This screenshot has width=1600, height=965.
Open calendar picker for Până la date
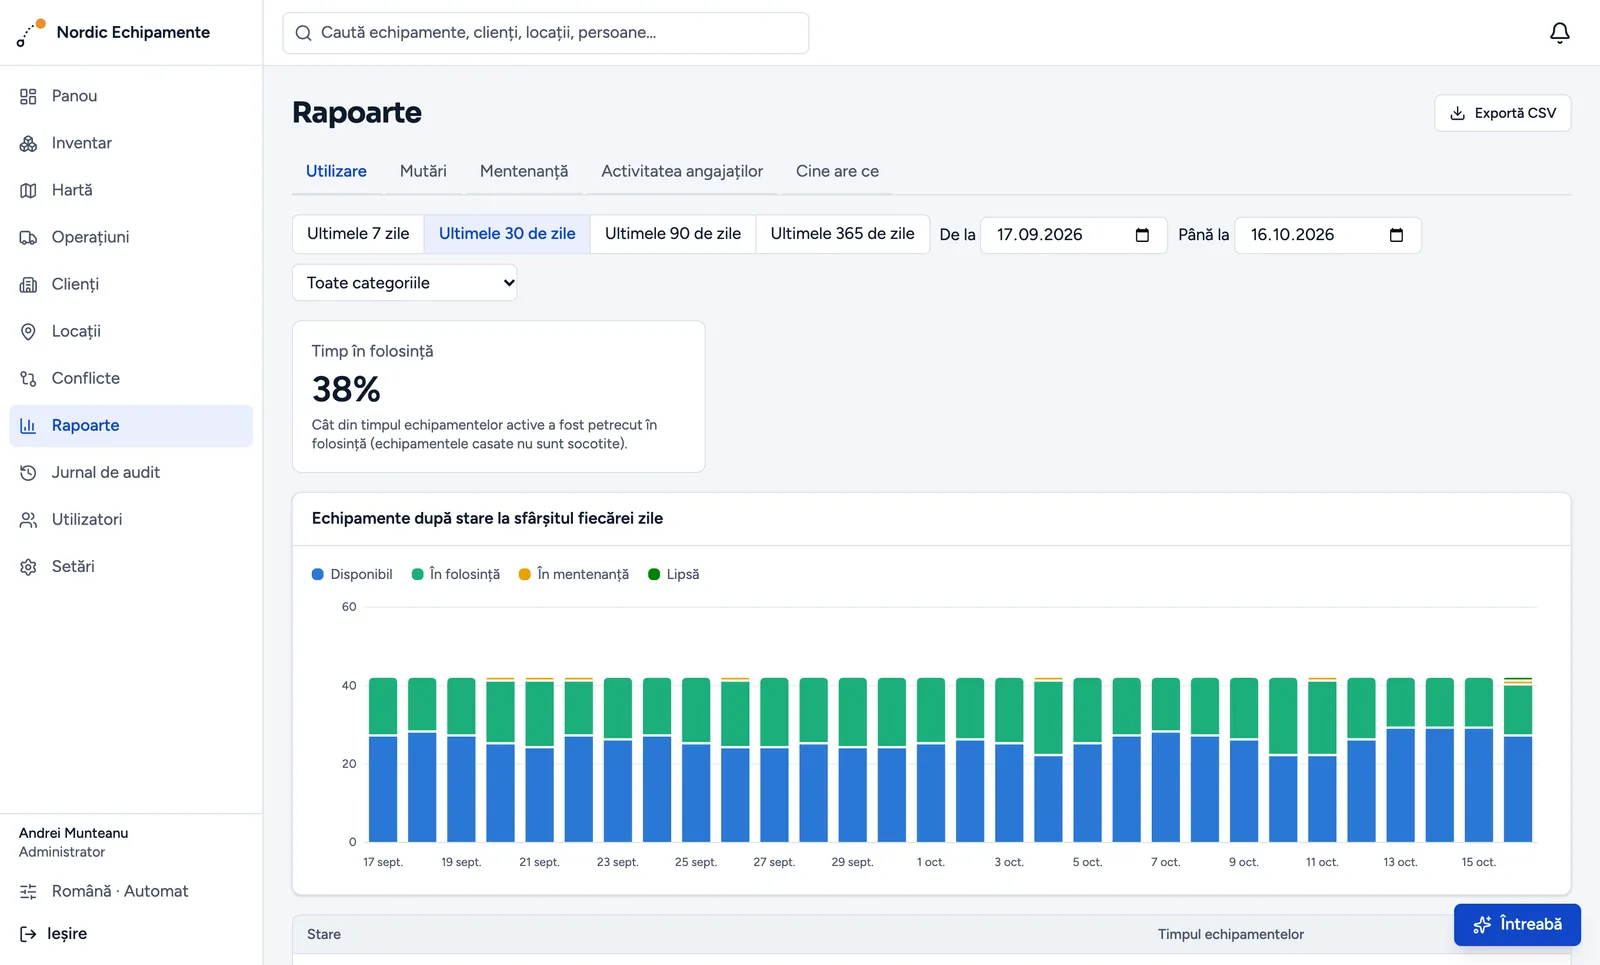tap(1396, 235)
